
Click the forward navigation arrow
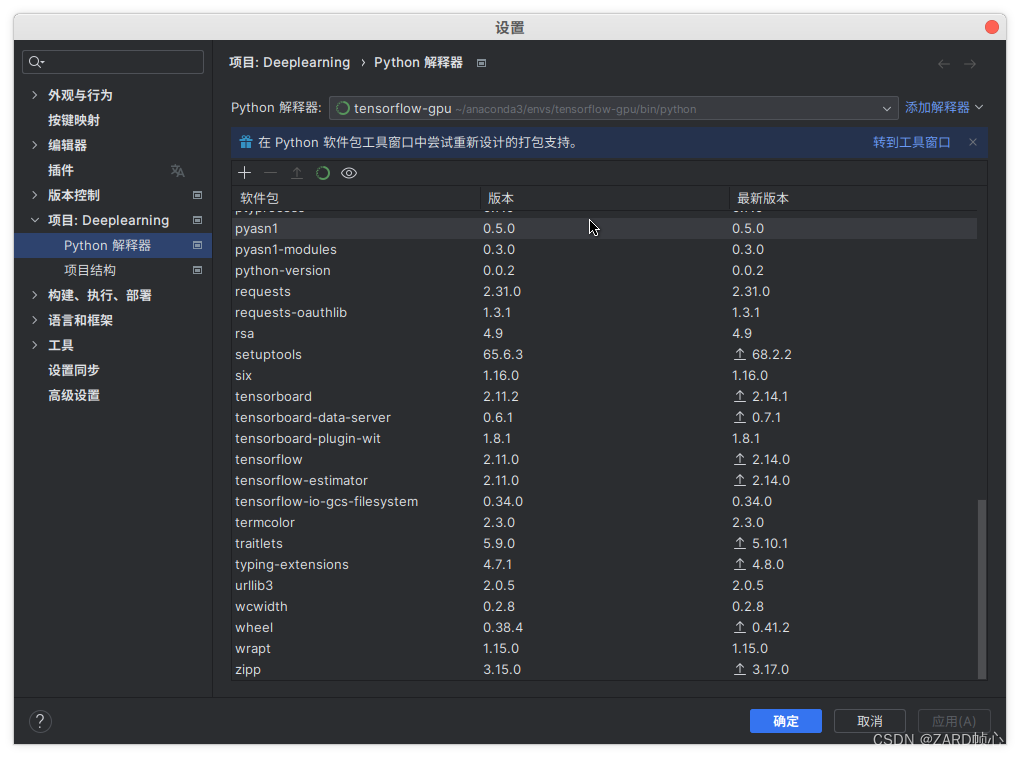(970, 64)
